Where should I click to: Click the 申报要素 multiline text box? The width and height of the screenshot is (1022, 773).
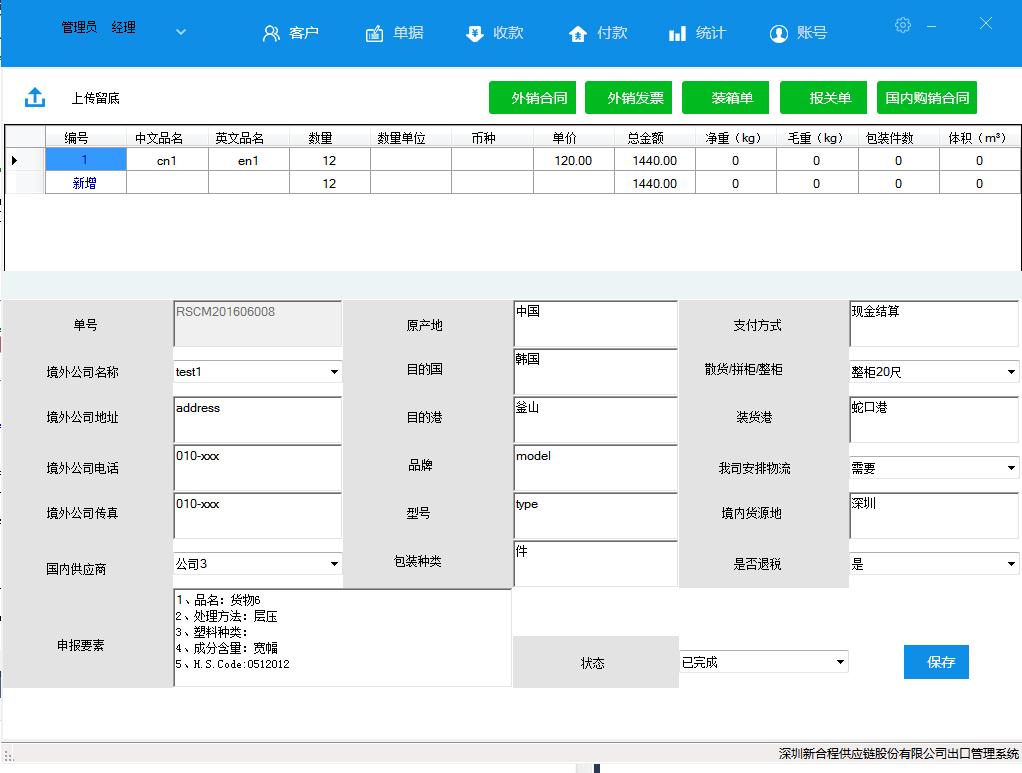(x=342, y=638)
